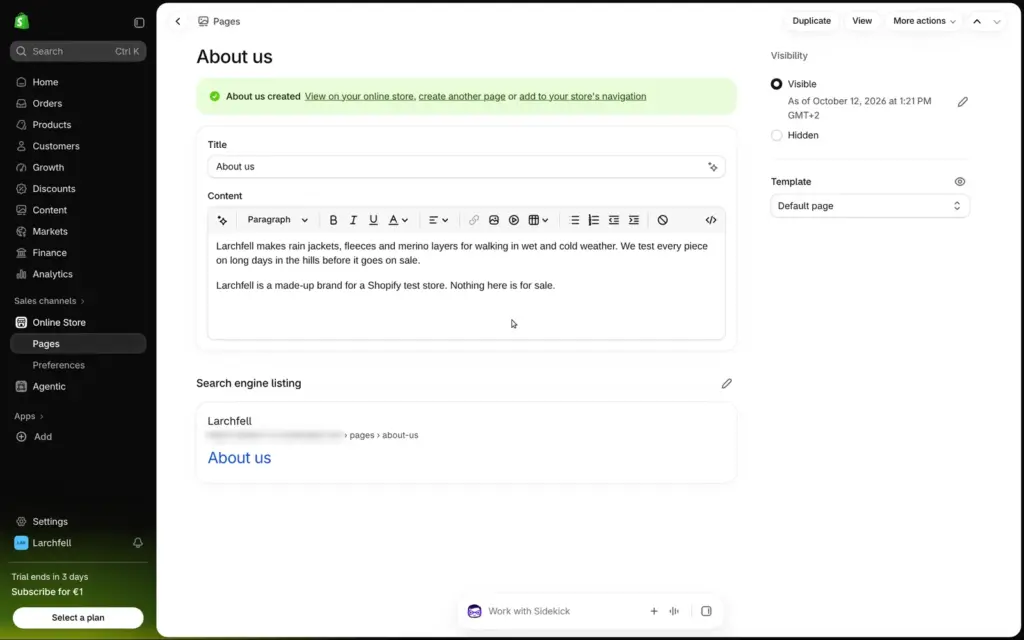Collapse the sidebar with the panel icon

[x=139, y=22]
